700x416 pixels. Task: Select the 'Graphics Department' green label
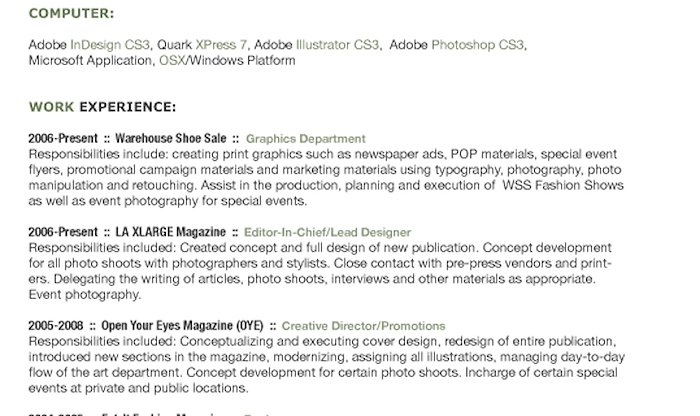pos(306,139)
